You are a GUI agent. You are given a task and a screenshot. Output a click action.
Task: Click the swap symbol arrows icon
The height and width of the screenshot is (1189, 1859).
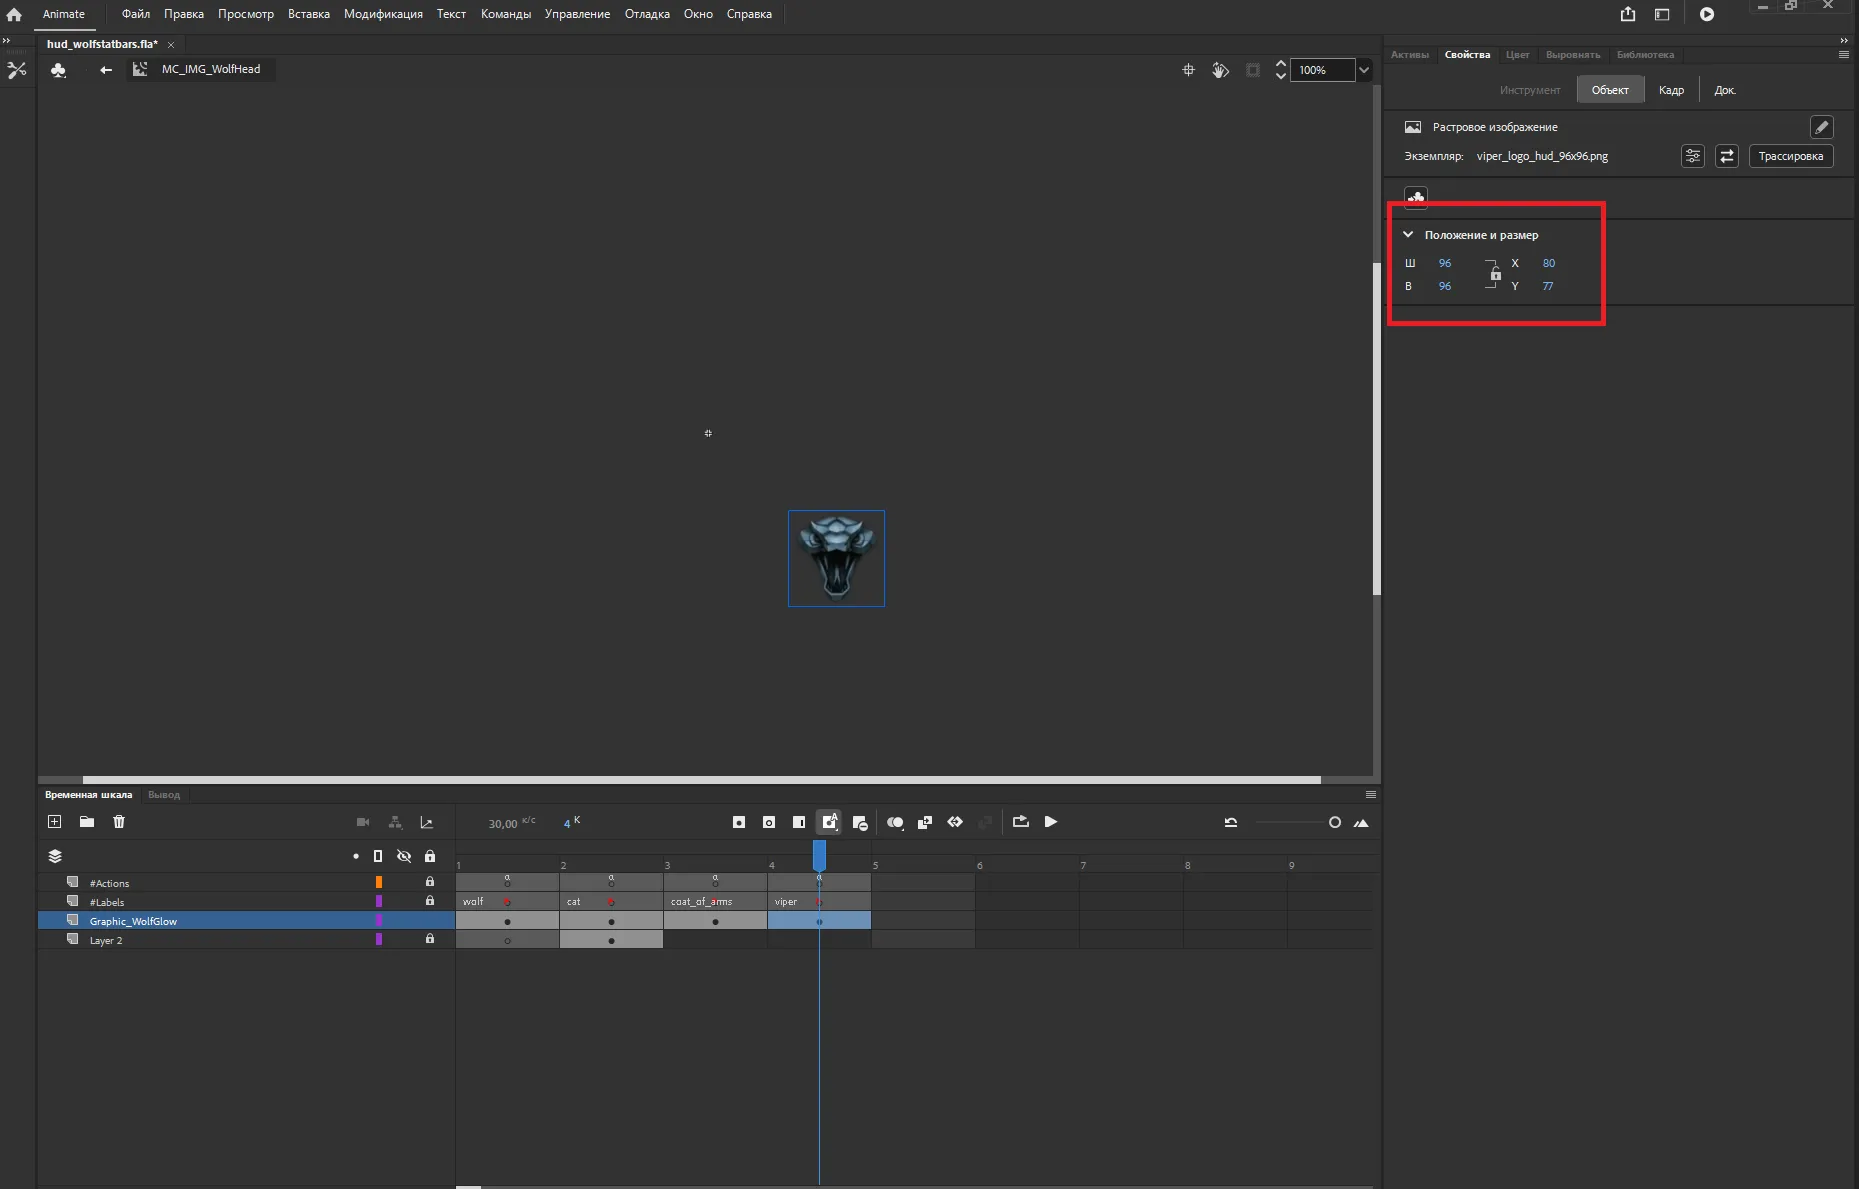click(1727, 157)
